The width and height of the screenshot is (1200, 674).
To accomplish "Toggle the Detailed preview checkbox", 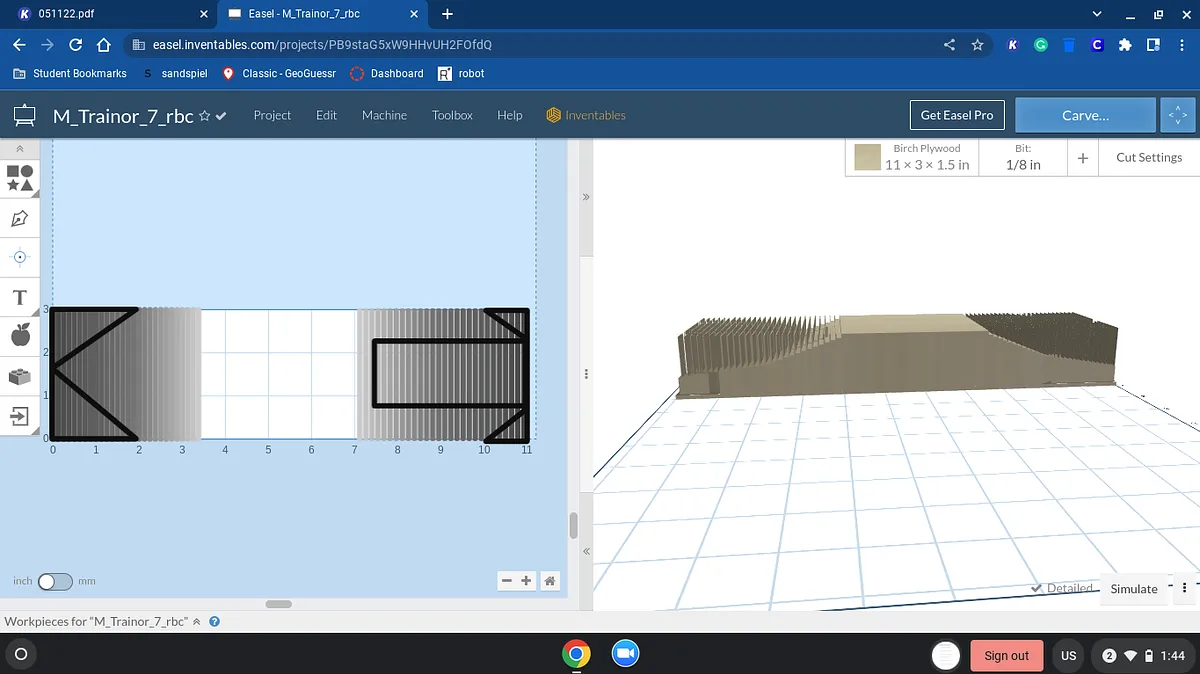I will coord(1037,588).
